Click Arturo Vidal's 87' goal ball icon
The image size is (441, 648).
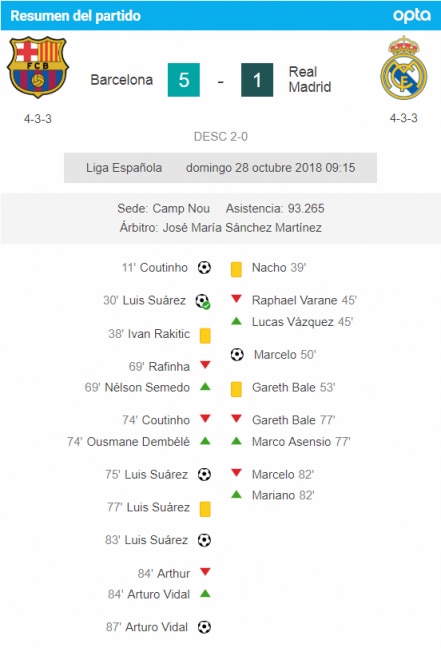[204, 627]
